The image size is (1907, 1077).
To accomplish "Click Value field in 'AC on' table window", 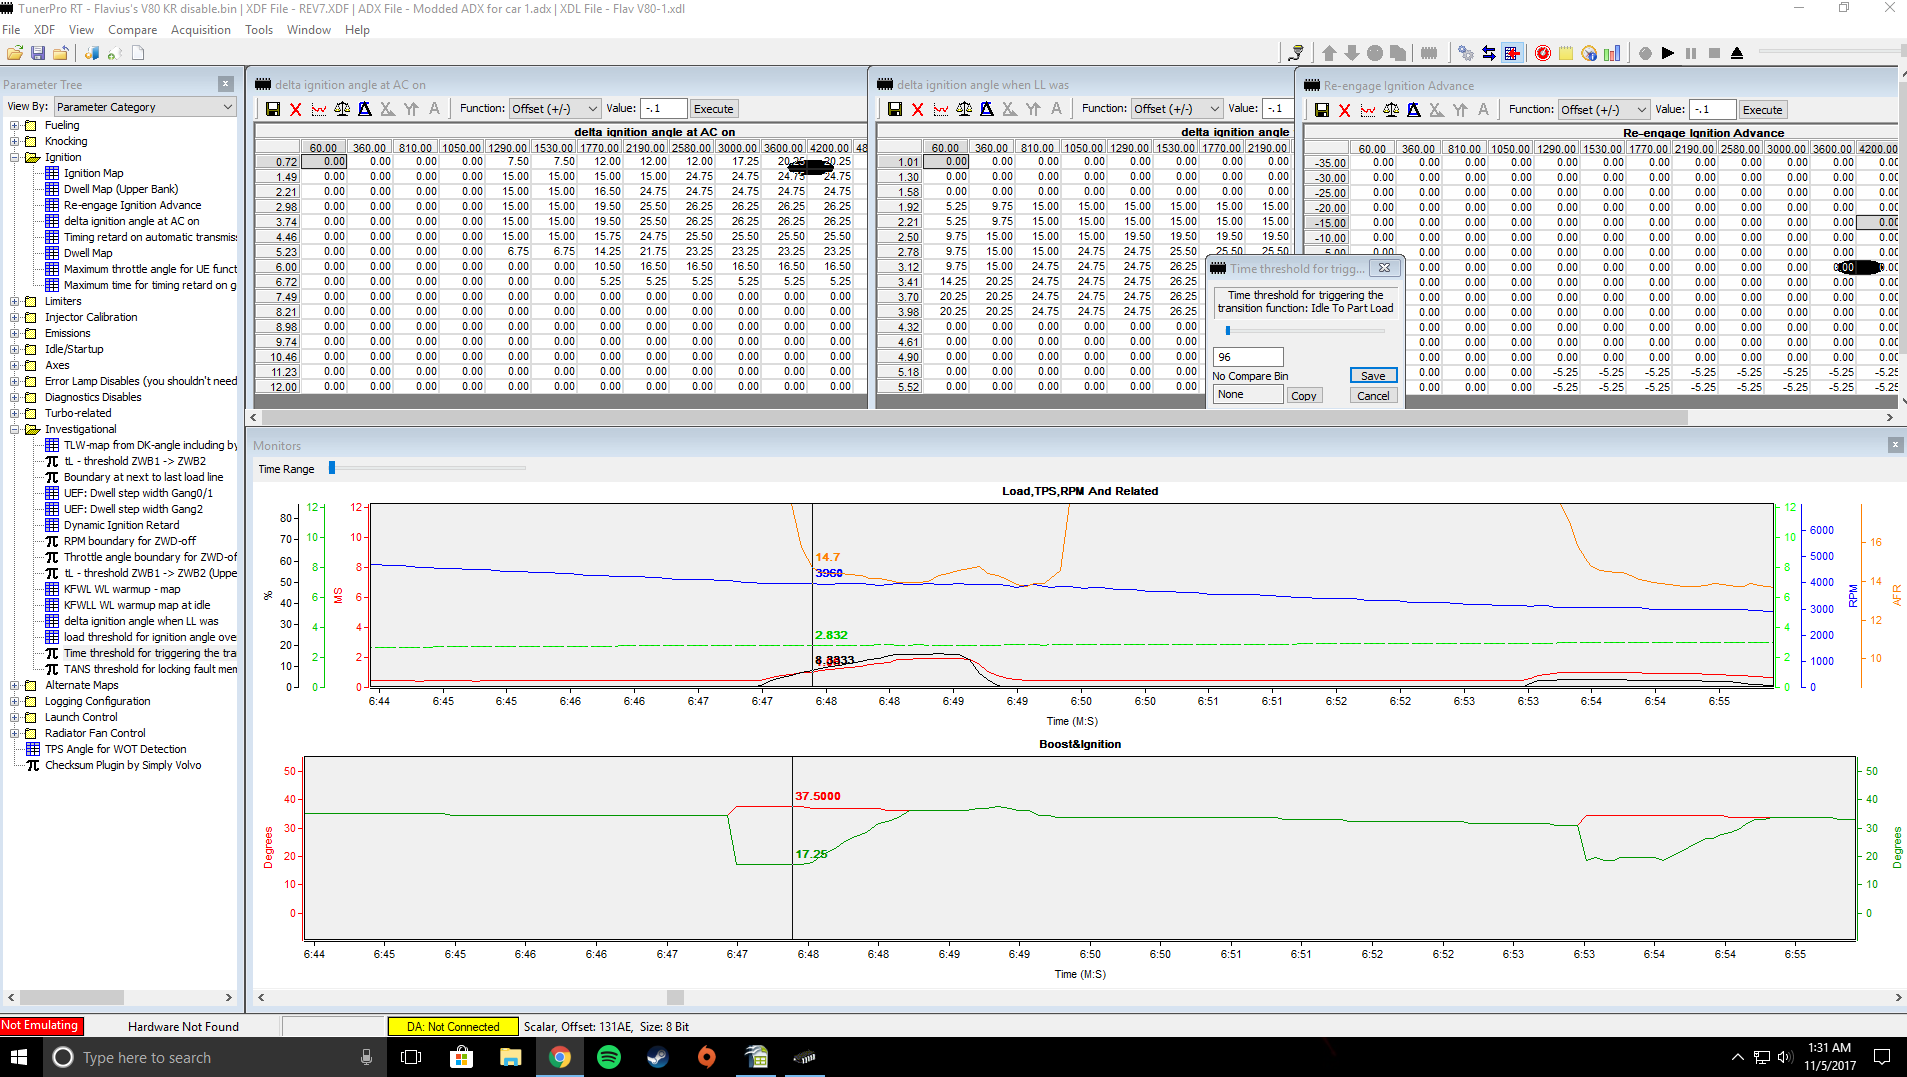I will coord(663,109).
